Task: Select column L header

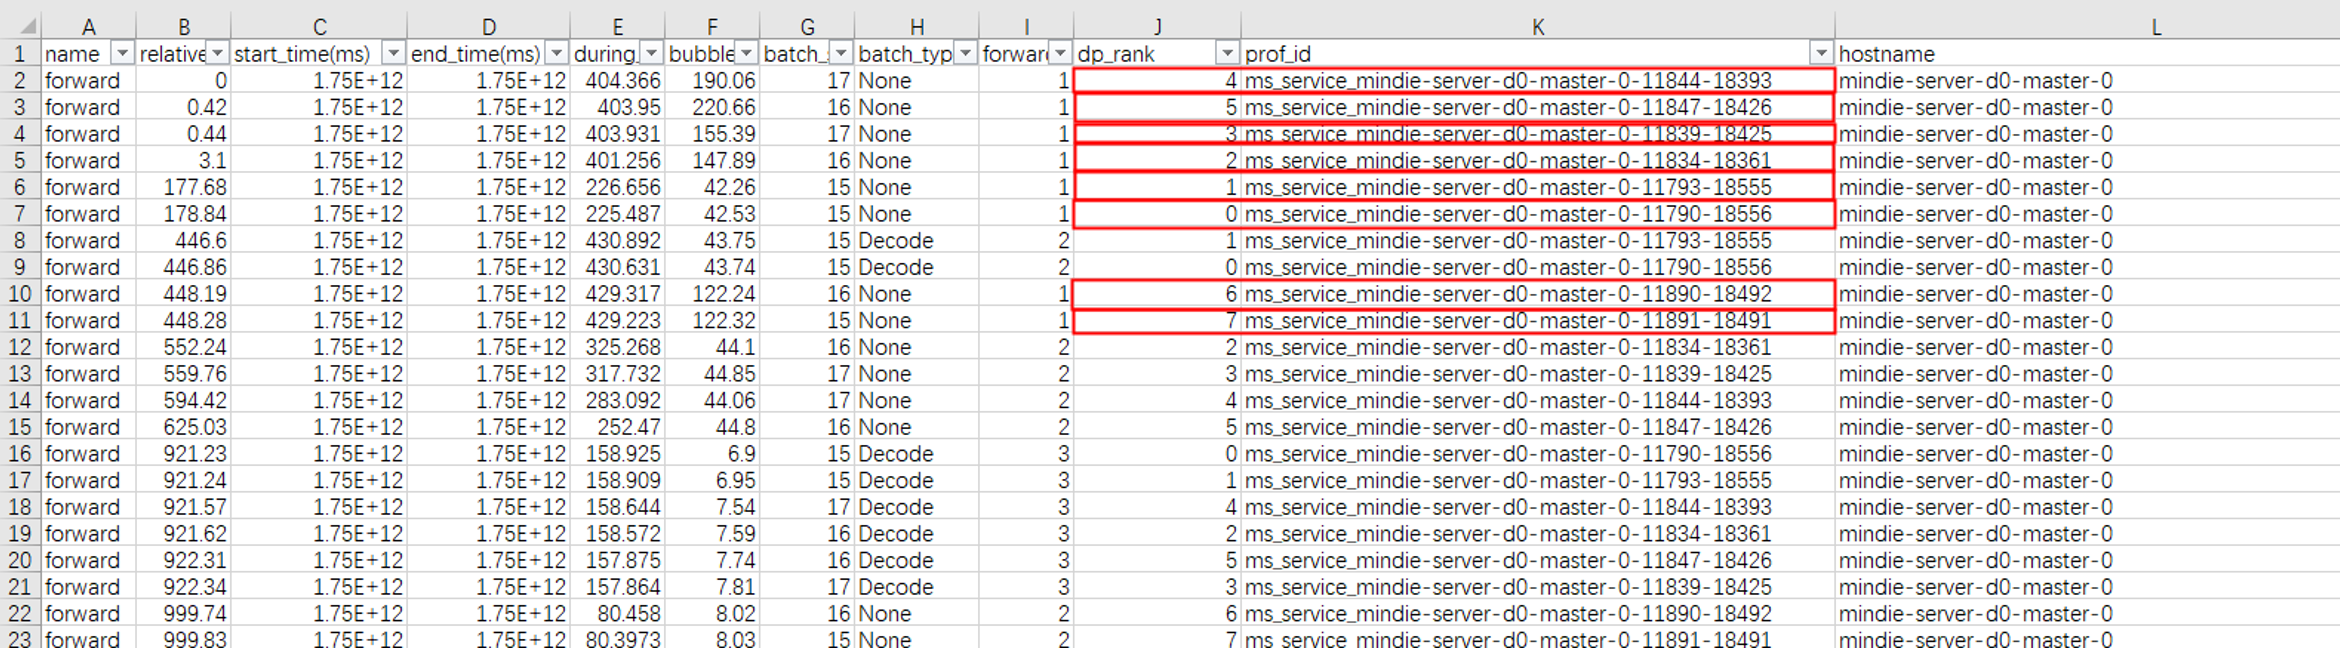Action: click(x=2155, y=27)
